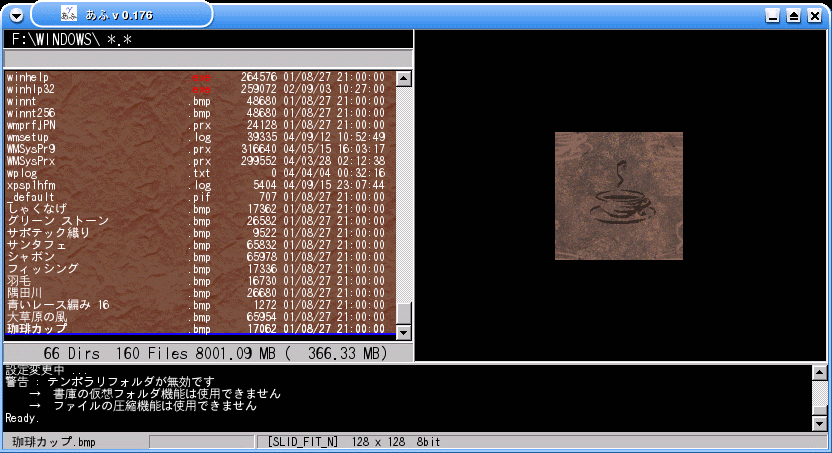Click file list scrollbar down arrow
This screenshot has height=453, width=832.
404,333
